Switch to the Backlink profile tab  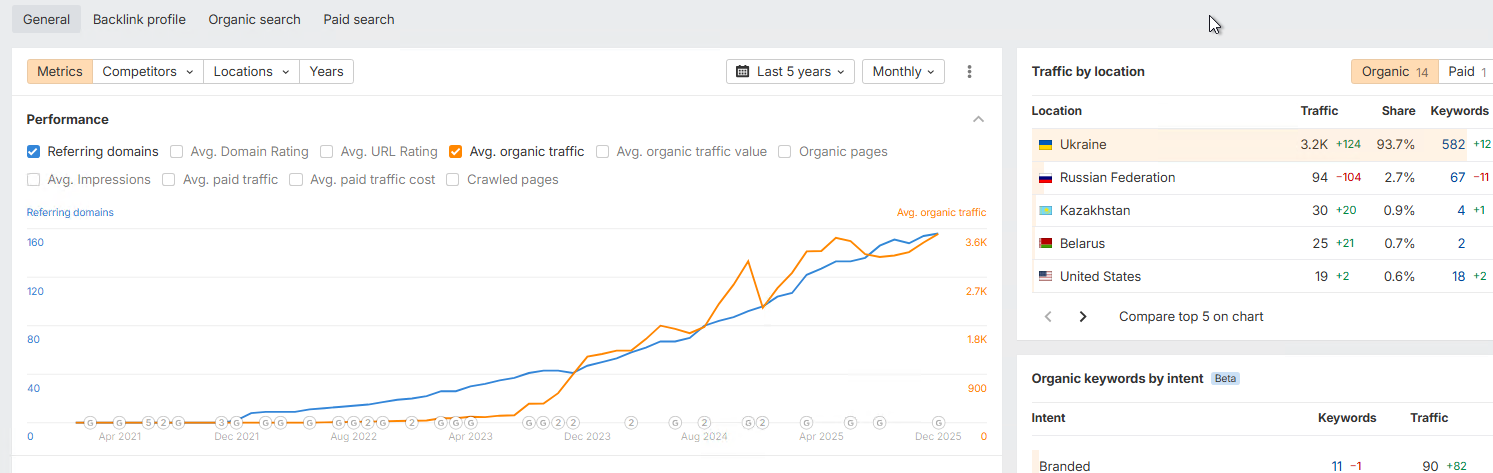139,19
